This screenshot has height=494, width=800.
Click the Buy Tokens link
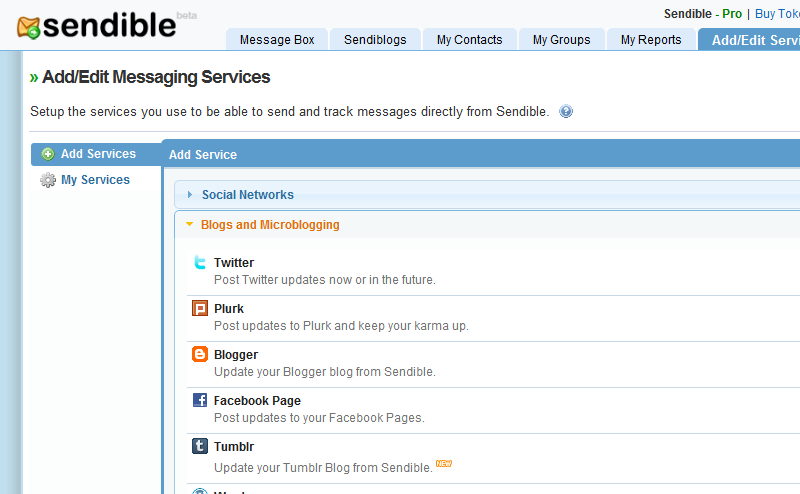[777, 14]
